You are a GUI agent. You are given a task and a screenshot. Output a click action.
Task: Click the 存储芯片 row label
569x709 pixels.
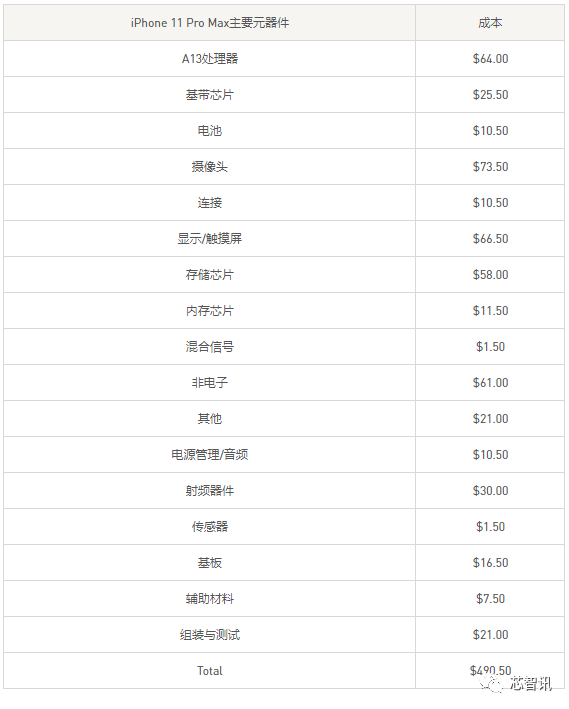pyautogui.click(x=209, y=274)
